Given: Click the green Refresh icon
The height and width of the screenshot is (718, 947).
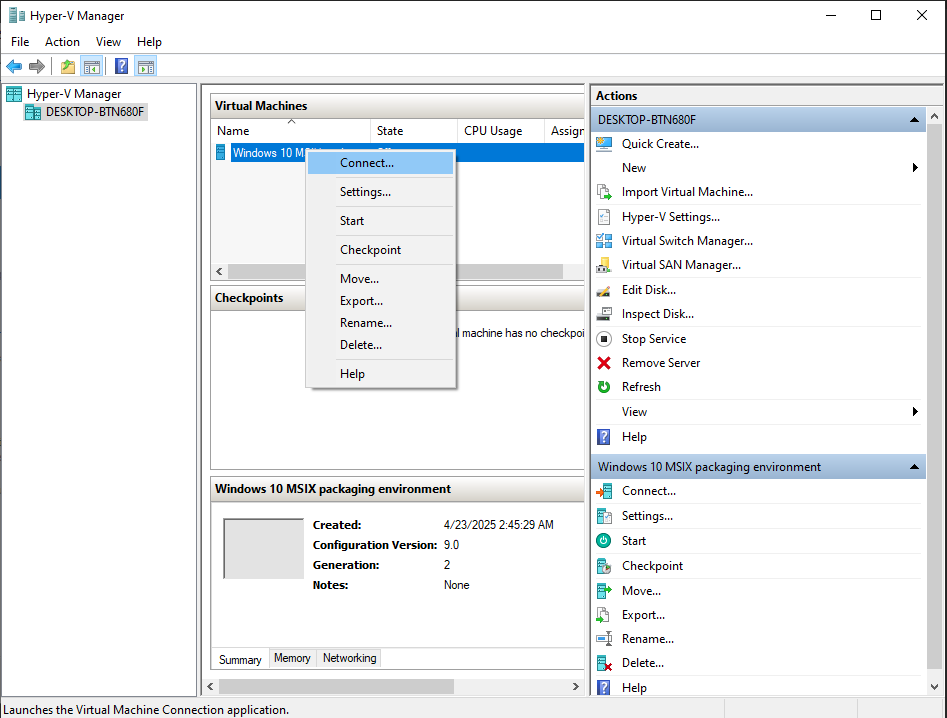Looking at the screenshot, I should click(x=604, y=387).
